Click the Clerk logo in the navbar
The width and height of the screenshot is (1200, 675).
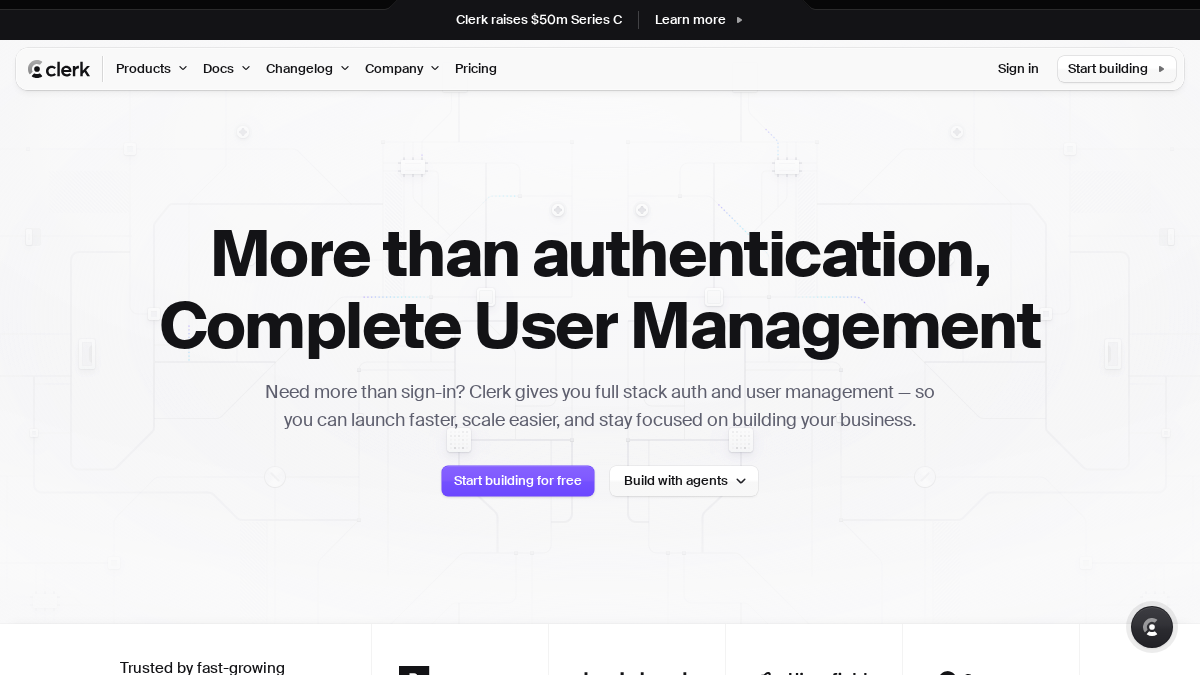59,69
